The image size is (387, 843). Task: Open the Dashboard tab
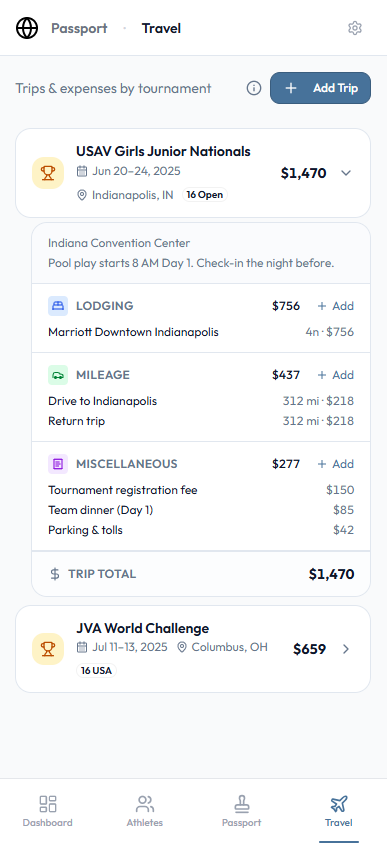tap(48, 811)
